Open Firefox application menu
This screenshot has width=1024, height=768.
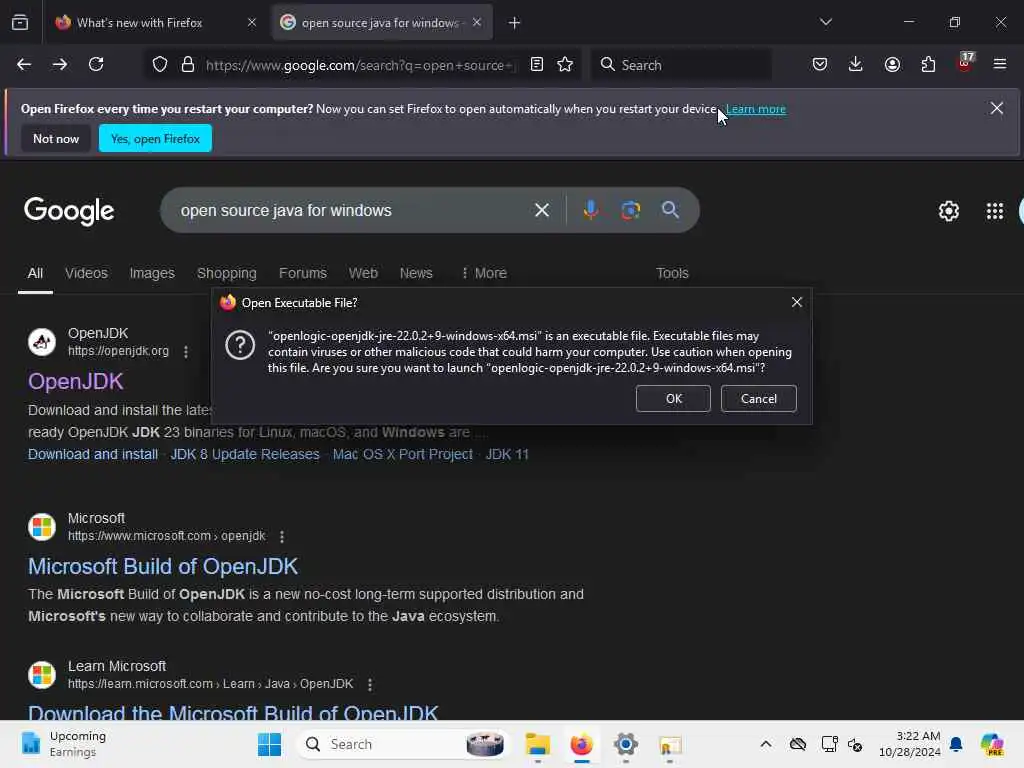point(1000,64)
